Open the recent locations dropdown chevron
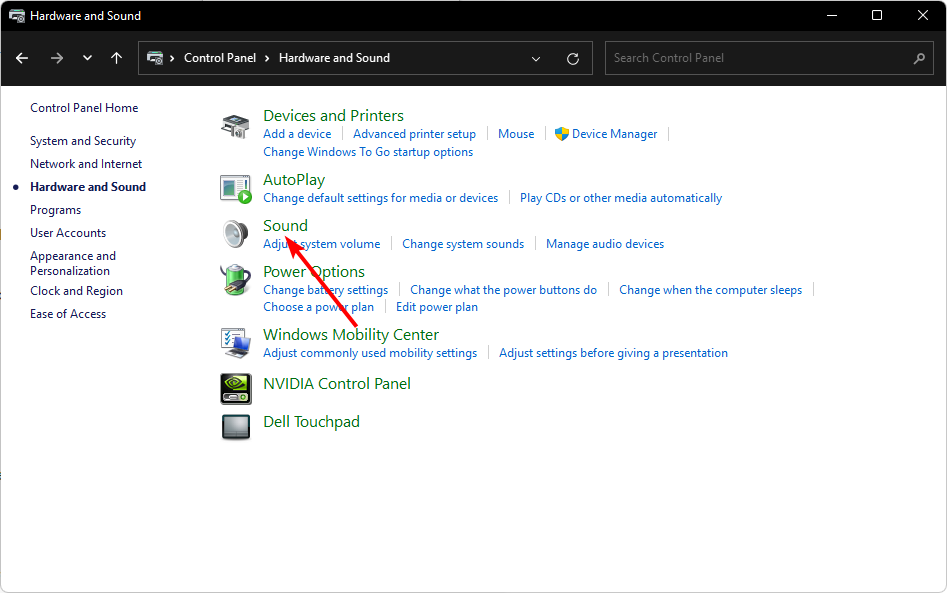This screenshot has width=947, height=593. [x=88, y=58]
